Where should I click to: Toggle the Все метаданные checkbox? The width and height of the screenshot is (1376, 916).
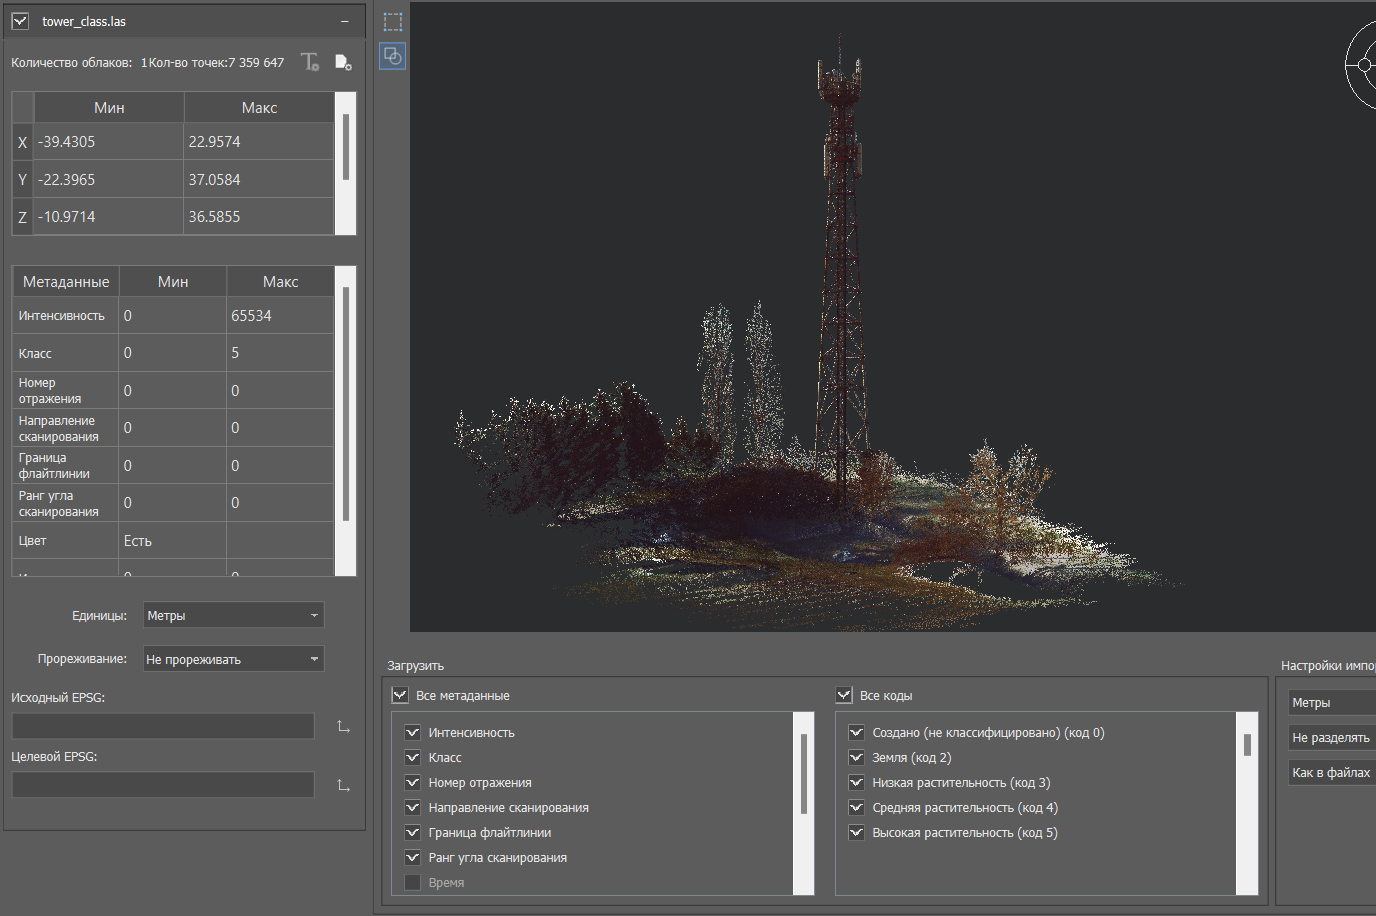tap(400, 695)
